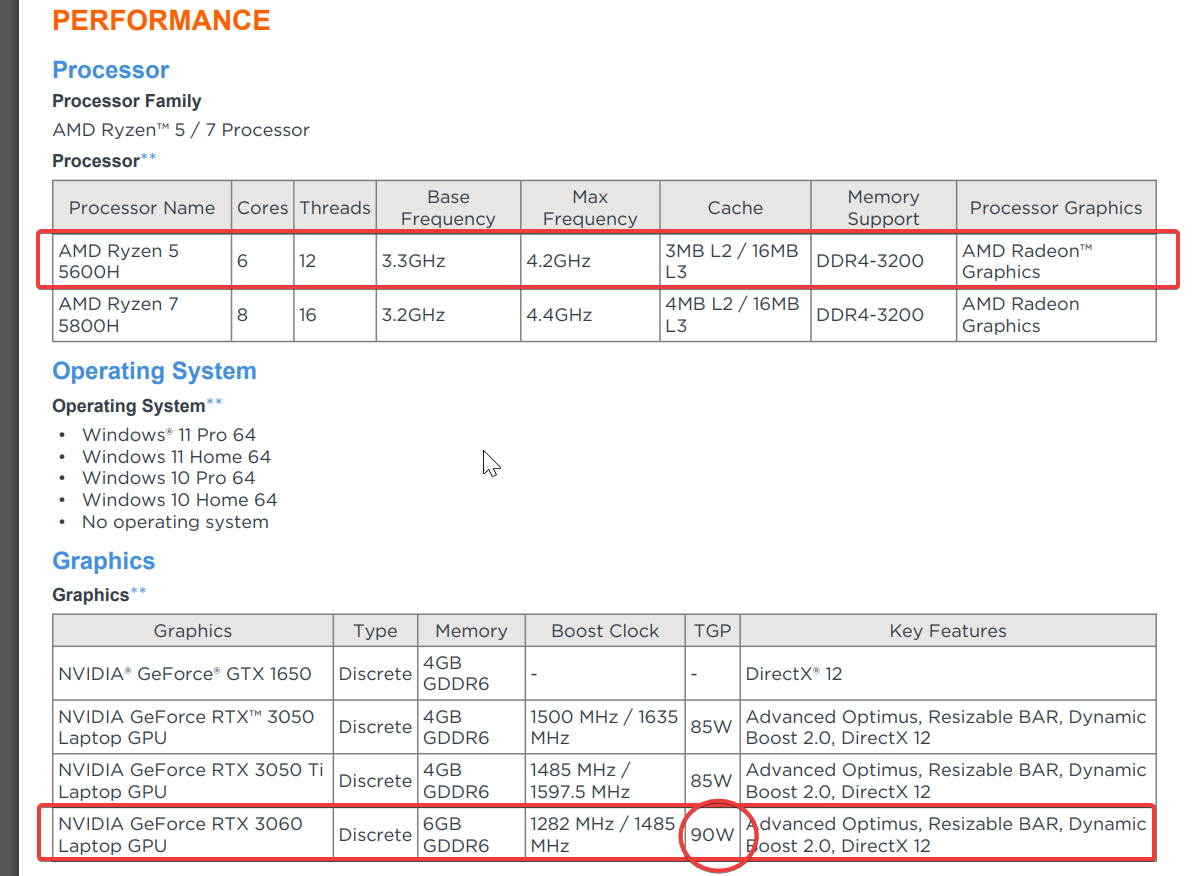Click the Max Frequency column header
1203x876 pixels.
pos(590,208)
